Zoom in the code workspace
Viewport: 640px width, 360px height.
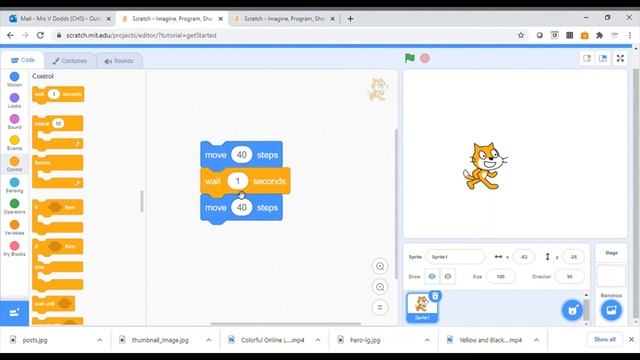[380, 267]
